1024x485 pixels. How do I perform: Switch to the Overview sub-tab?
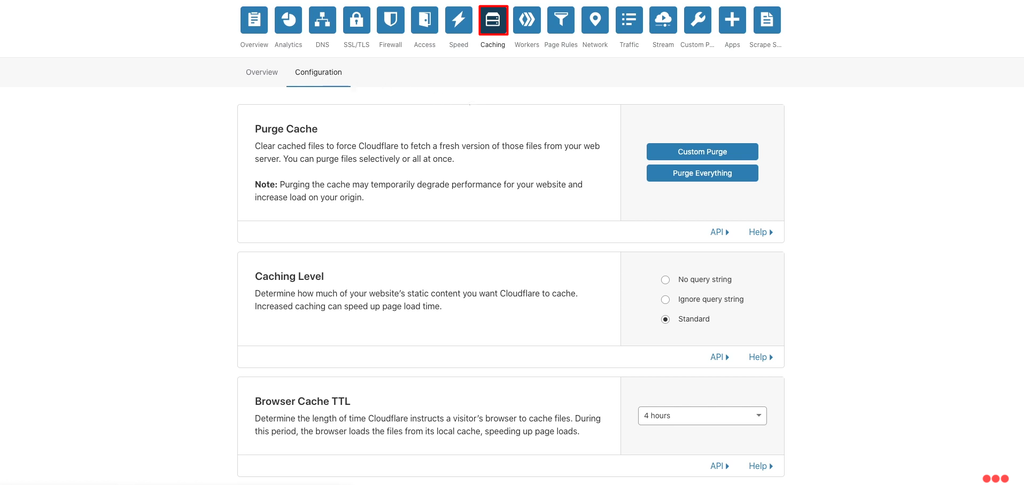tap(262, 73)
